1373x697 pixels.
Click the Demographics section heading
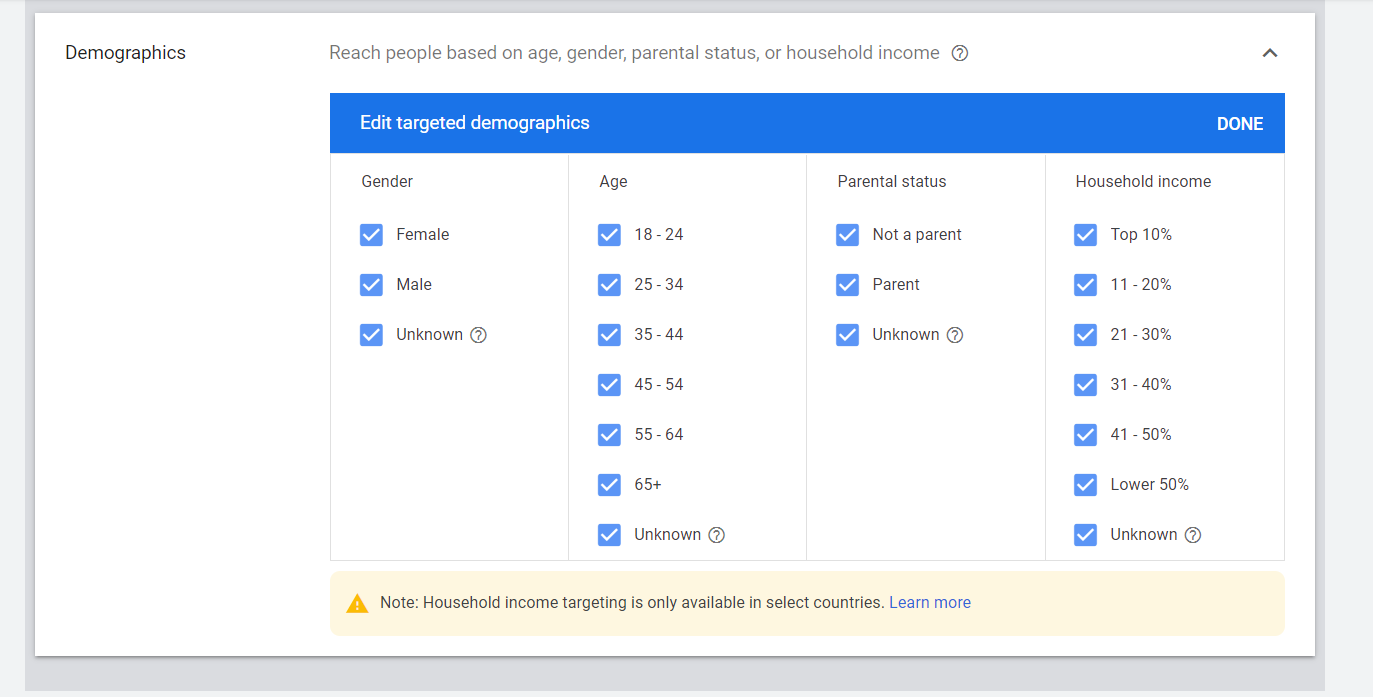pyautogui.click(x=126, y=53)
